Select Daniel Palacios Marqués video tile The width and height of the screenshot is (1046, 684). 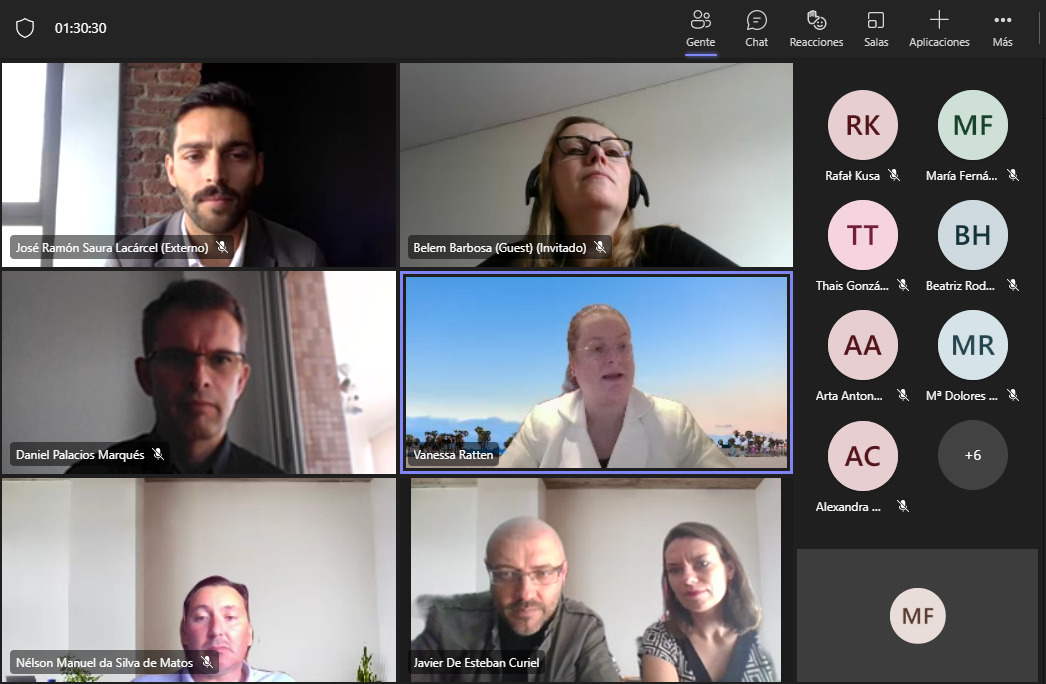coord(199,372)
